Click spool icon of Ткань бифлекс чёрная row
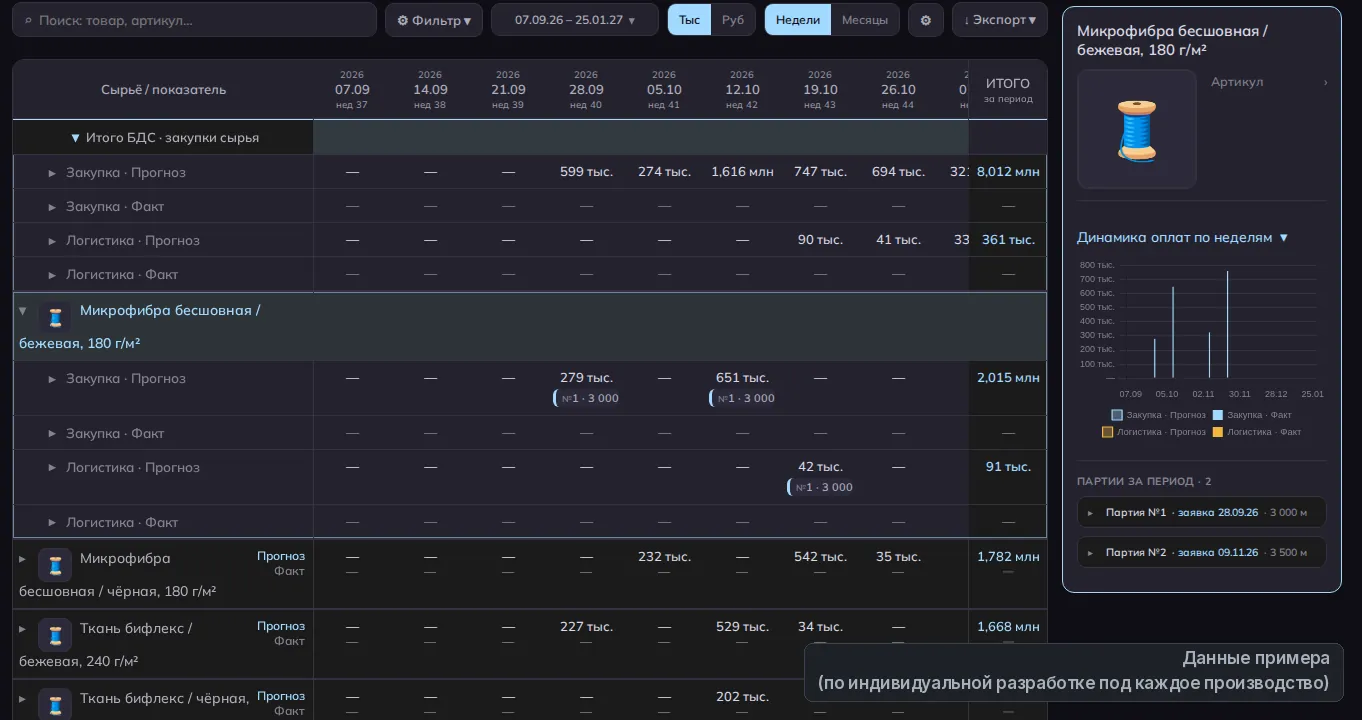 [55, 704]
